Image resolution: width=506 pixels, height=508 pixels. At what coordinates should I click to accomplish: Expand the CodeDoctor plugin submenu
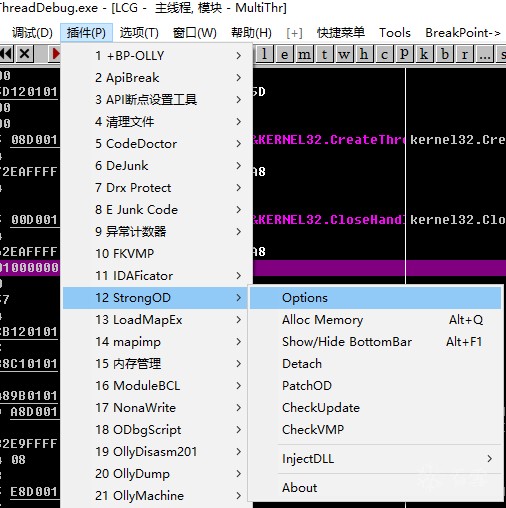point(155,143)
